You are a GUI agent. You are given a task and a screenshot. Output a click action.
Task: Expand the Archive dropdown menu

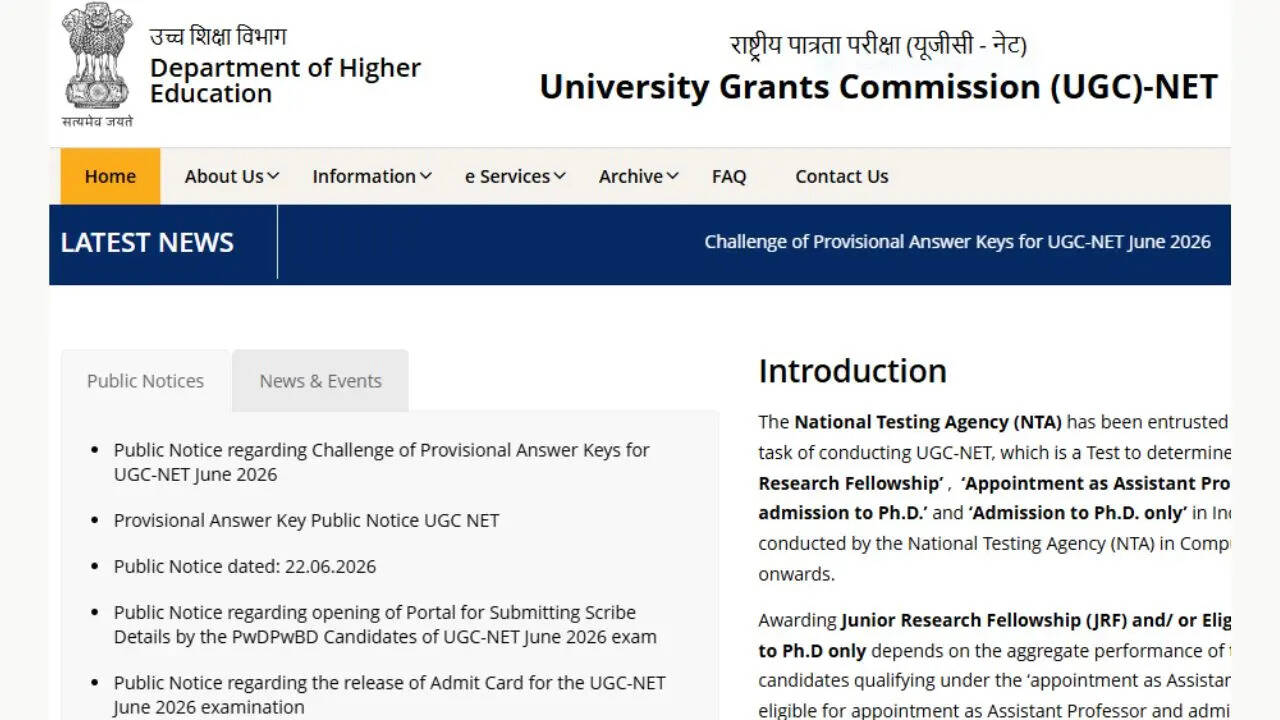639,176
